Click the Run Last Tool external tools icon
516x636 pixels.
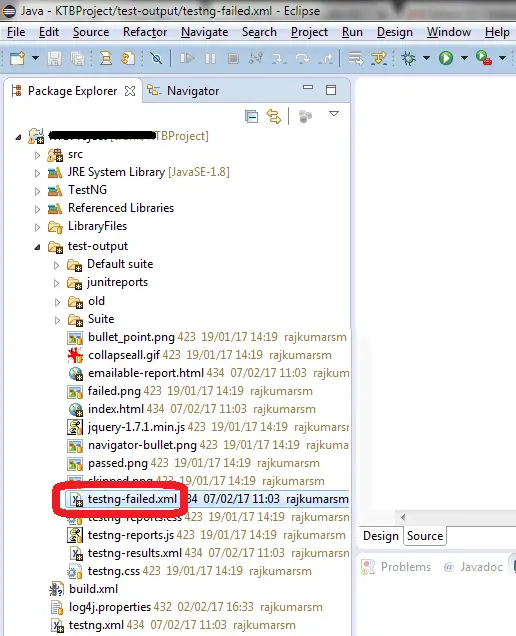(x=484, y=58)
